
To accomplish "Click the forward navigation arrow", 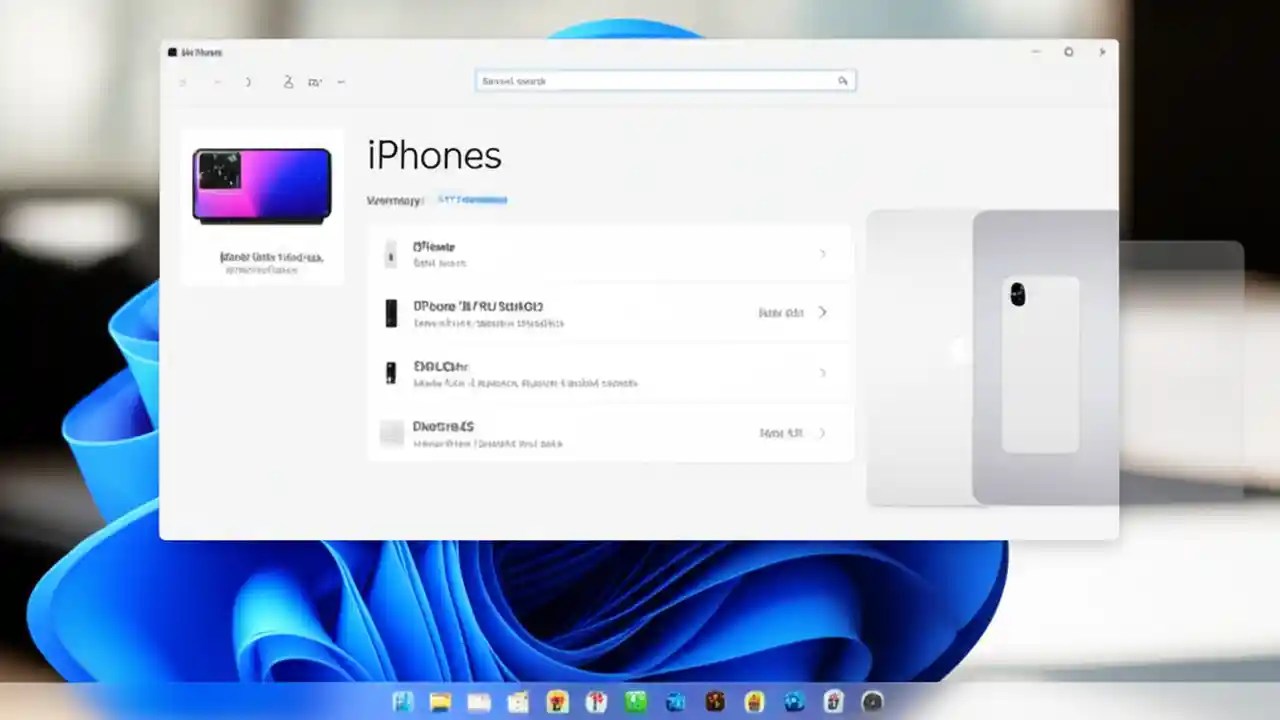I will (217, 82).
